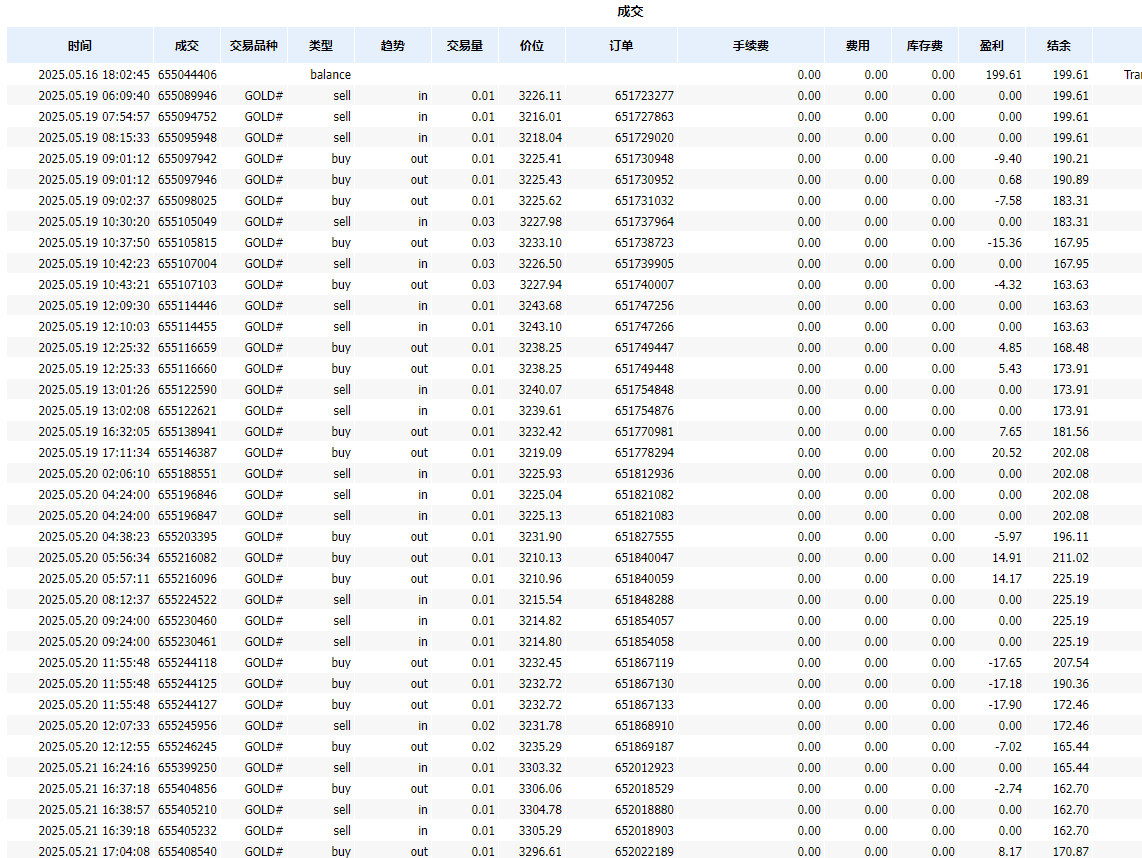Image resolution: width=1142 pixels, height=858 pixels.
Task: Click order number 652018880
Action: [x=644, y=810]
